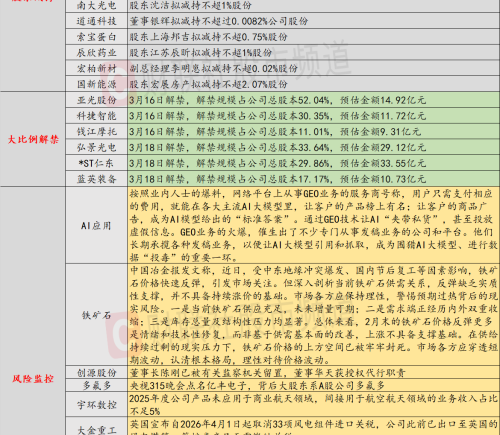Click the cell with 预估金额9.31亿元

tap(313, 131)
